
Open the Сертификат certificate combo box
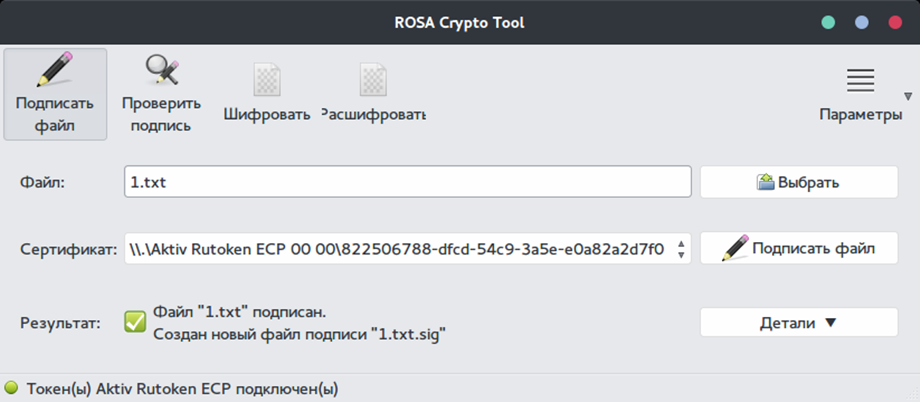click(407, 249)
